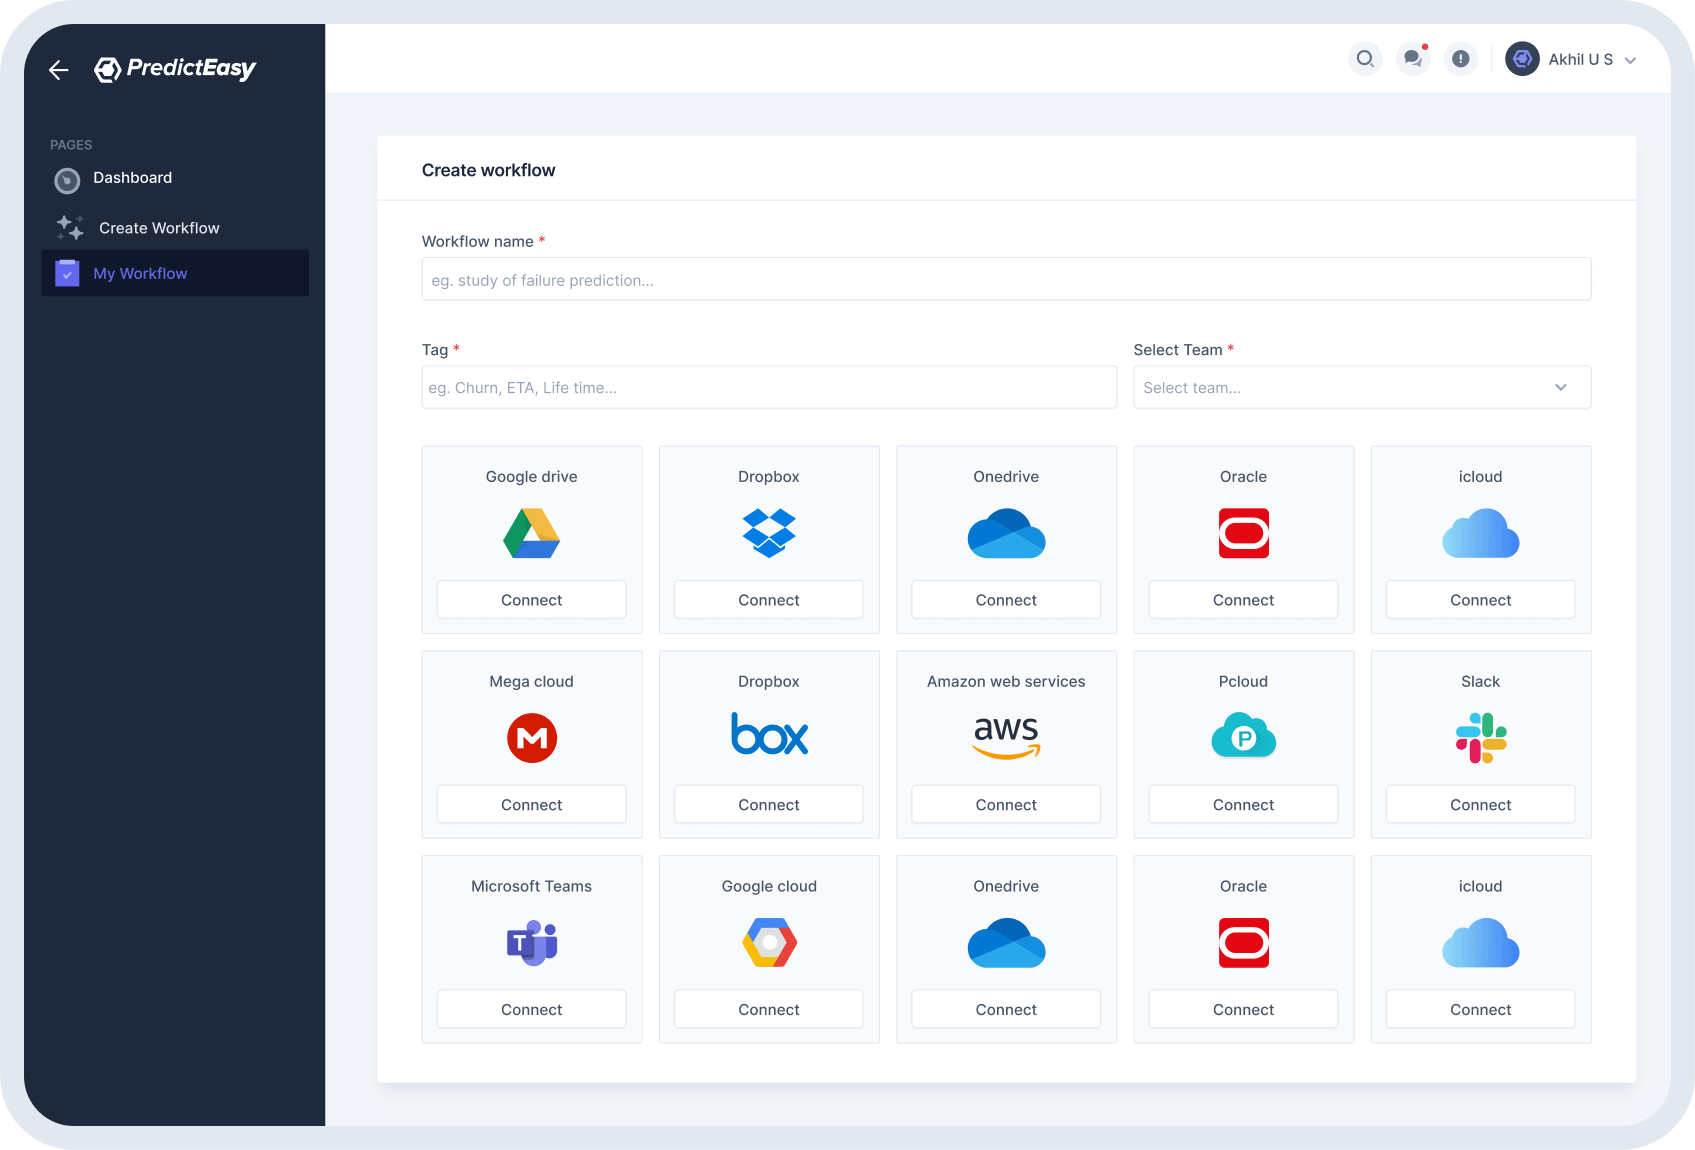Click the Onedrive logo in Microsoft Teams' row

pyautogui.click(x=1006, y=943)
